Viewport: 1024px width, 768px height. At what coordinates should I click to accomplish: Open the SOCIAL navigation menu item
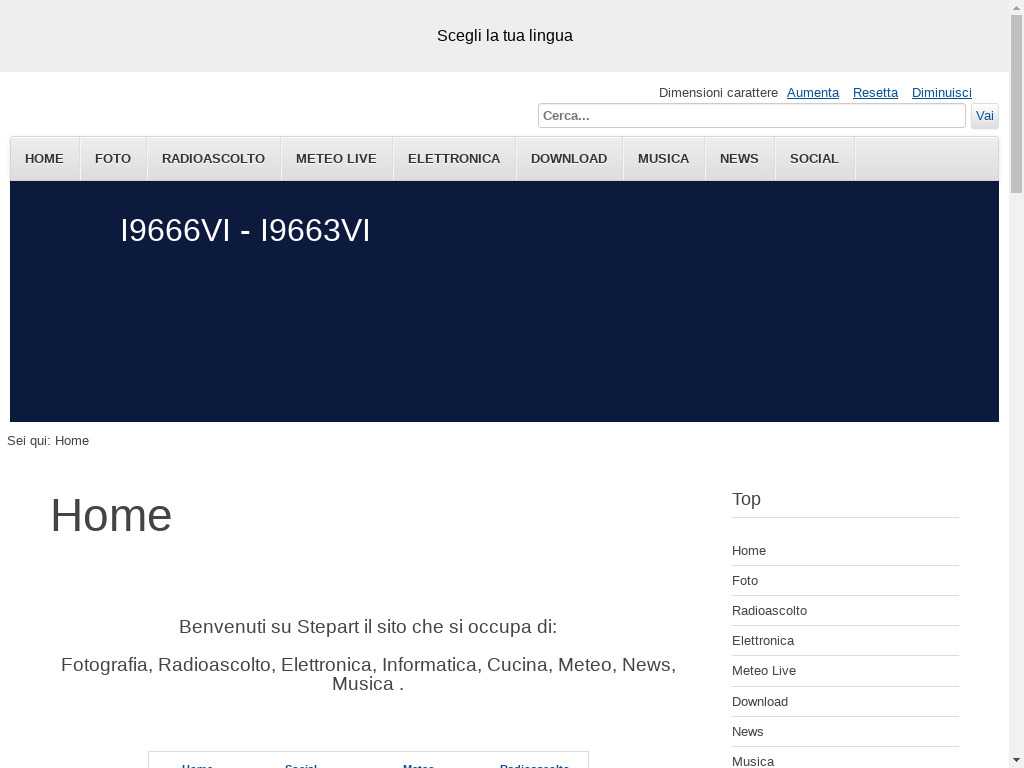point(814,158)
